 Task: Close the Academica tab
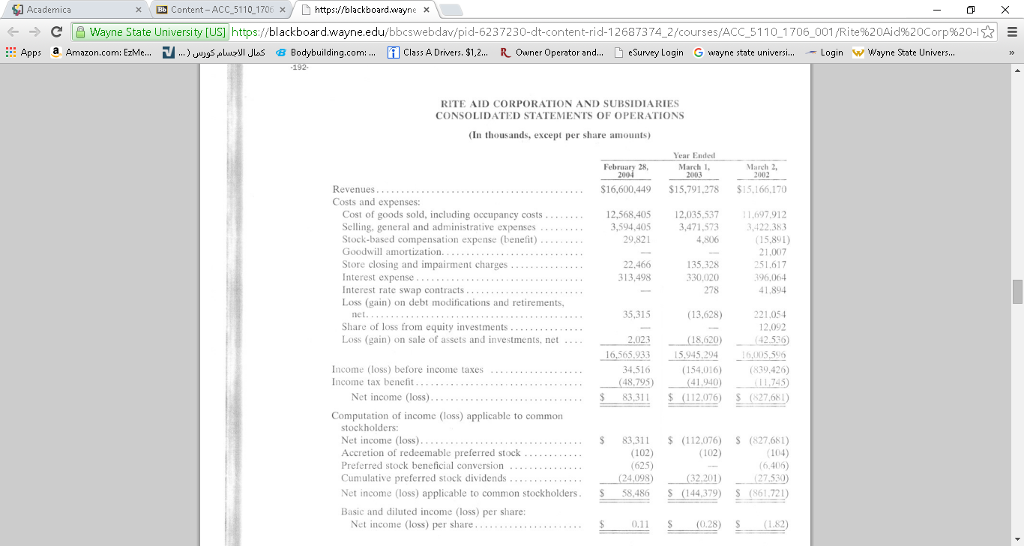(x=138, y=10)
